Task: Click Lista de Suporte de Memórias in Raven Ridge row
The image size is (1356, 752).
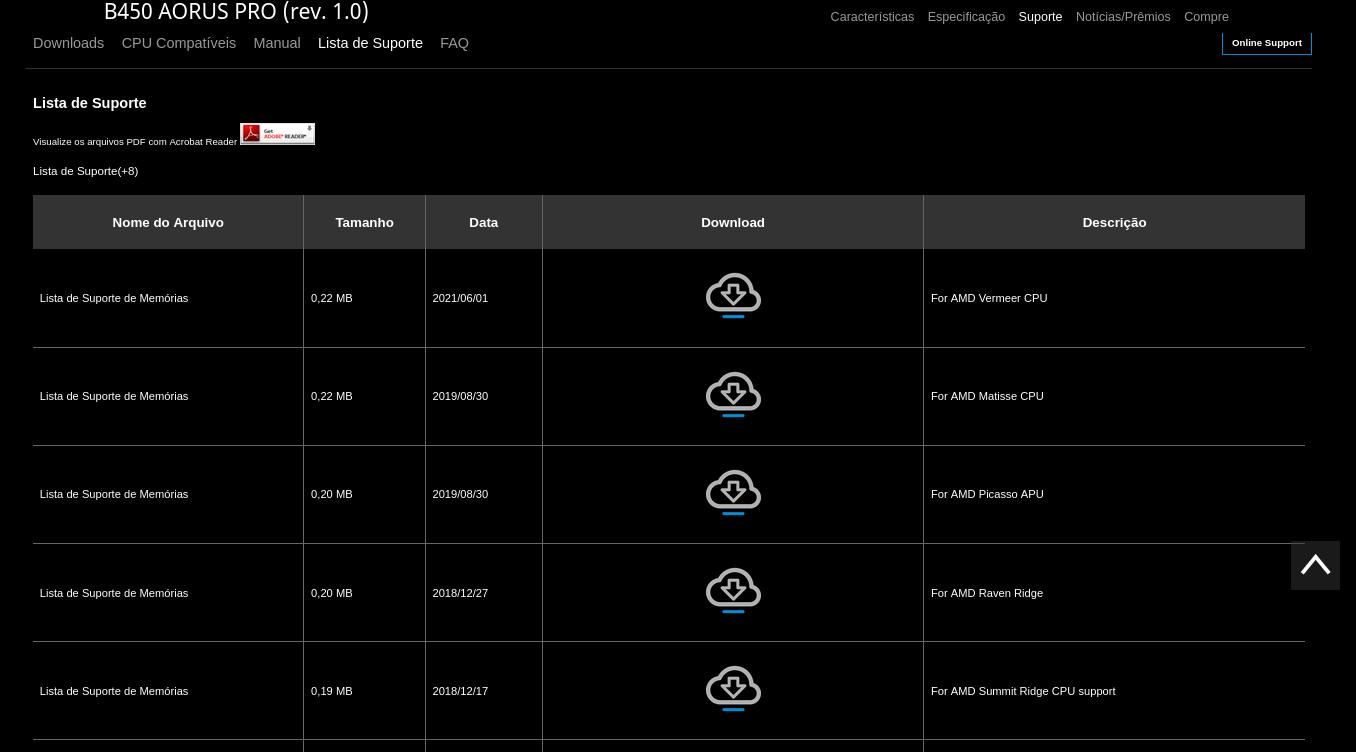Action: (x=114, y=593)
